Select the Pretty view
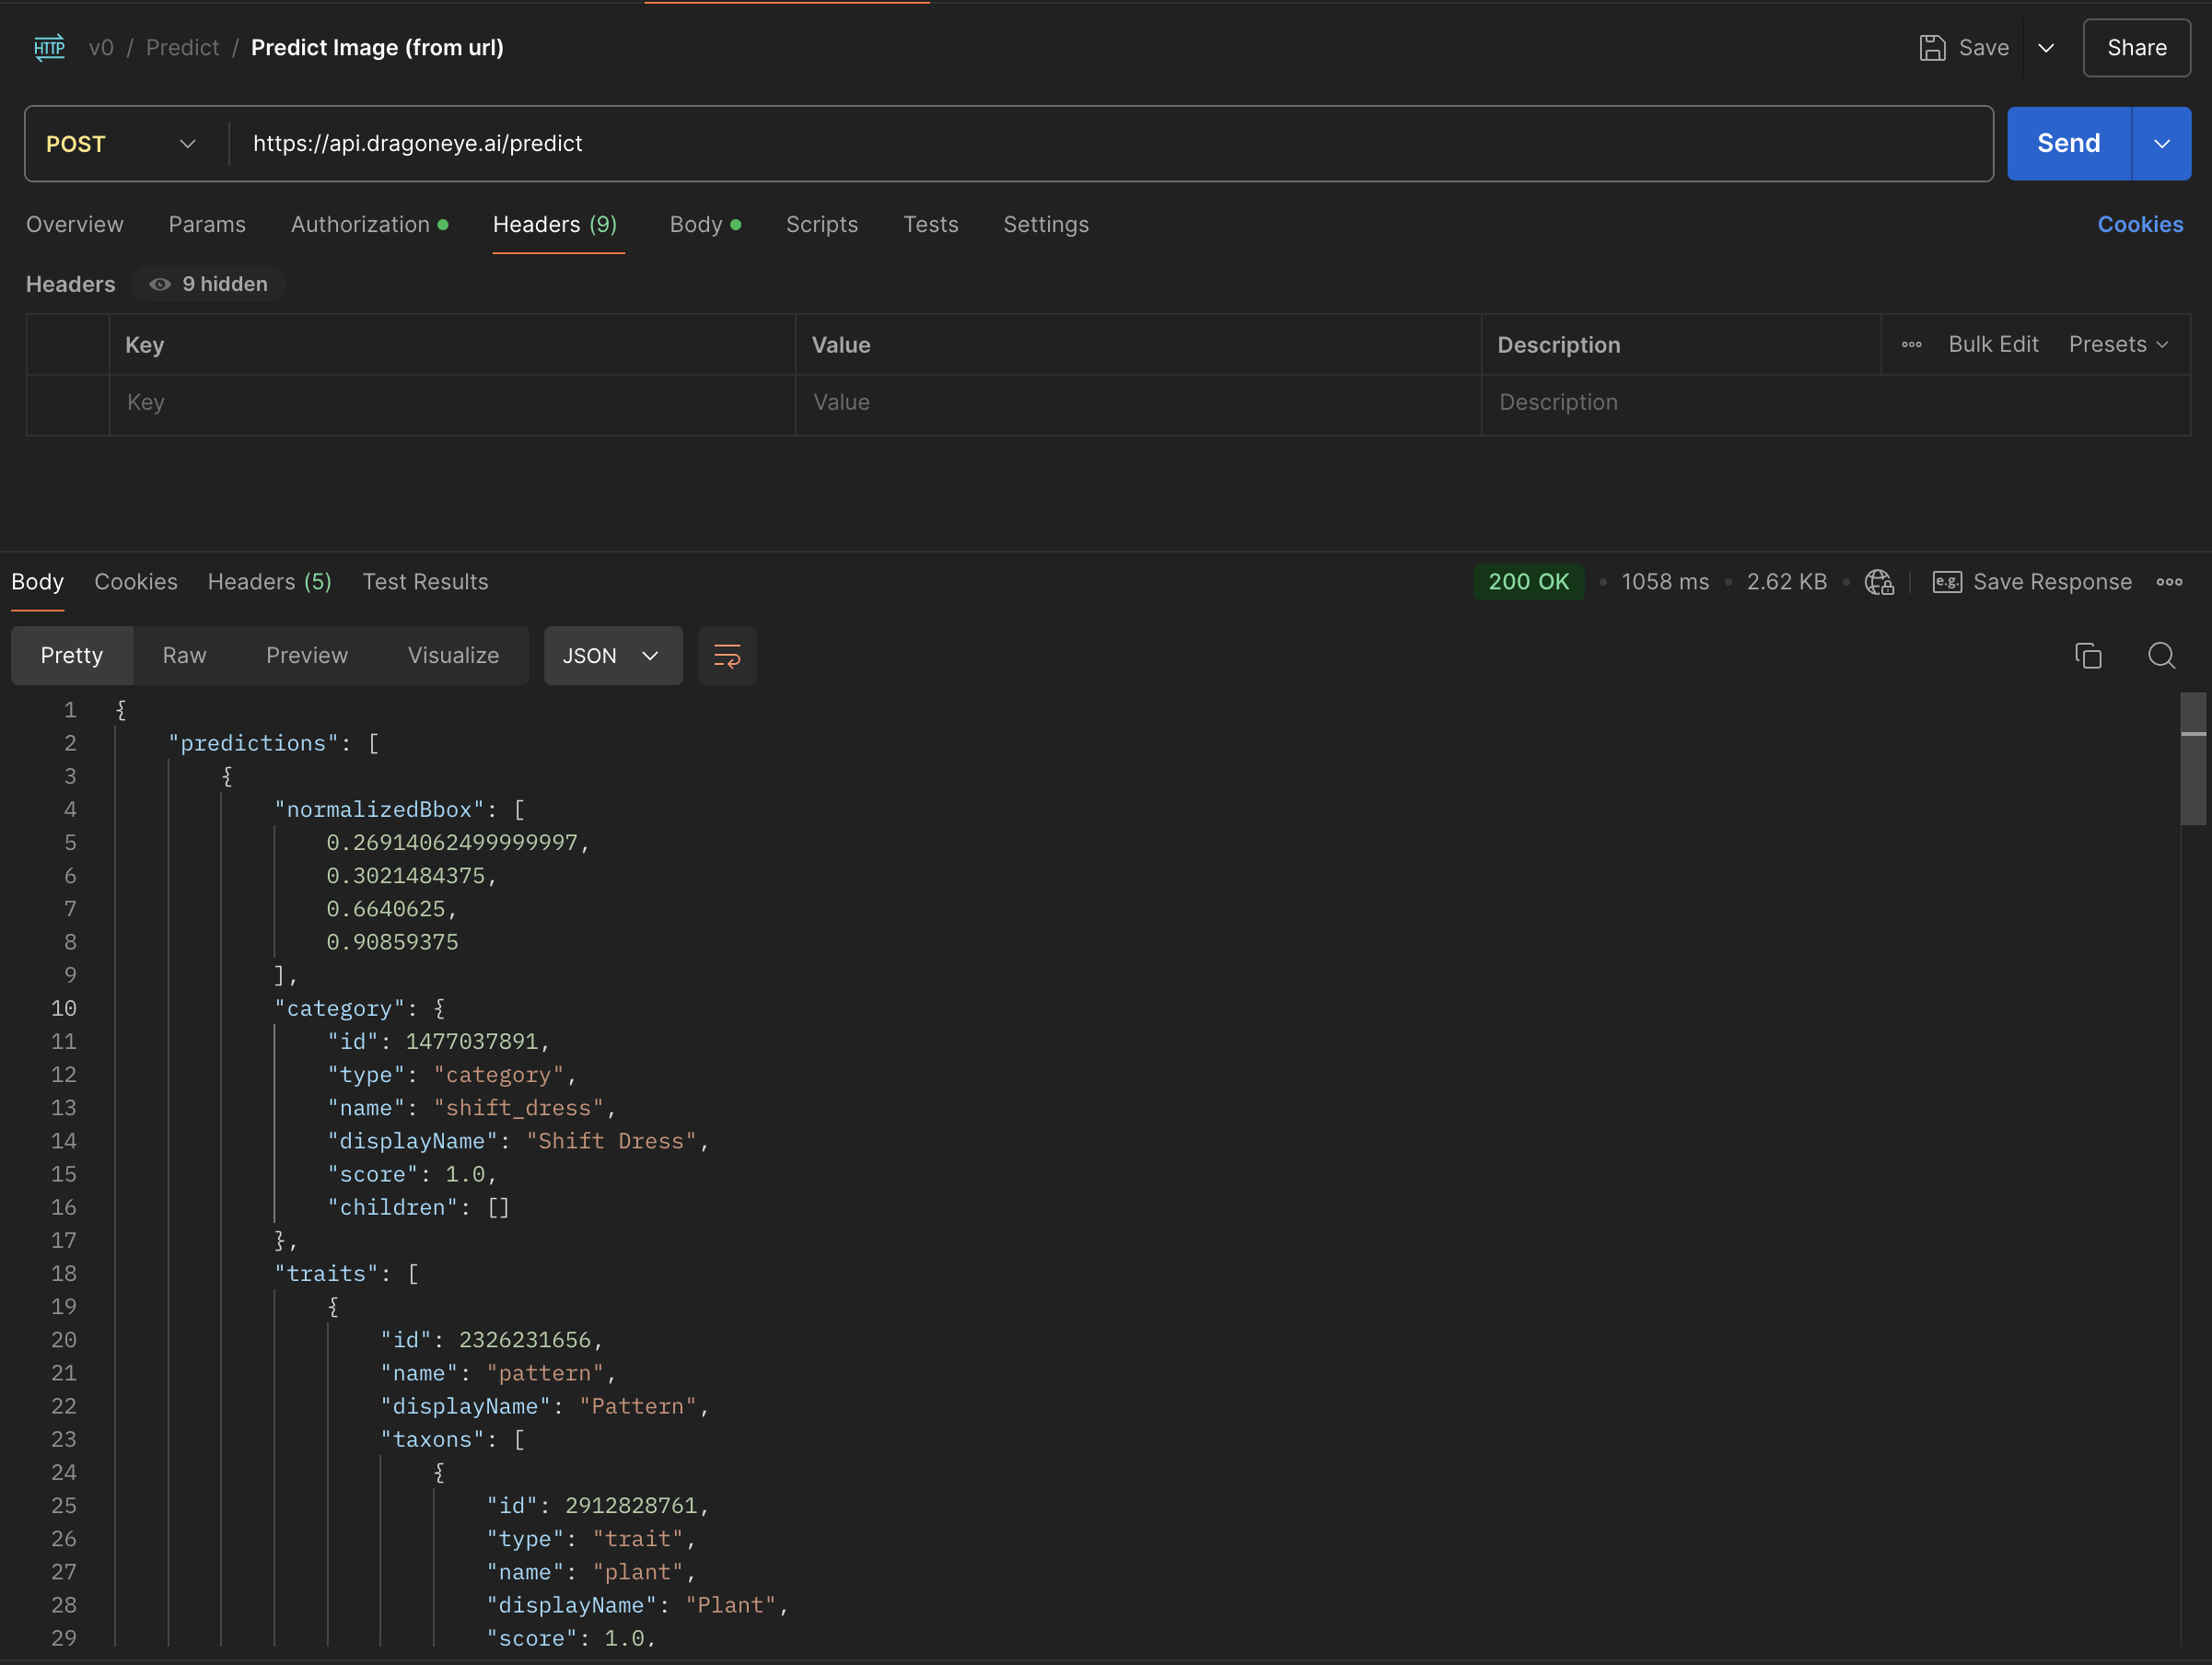Image resolution: width=2212 pixels, height=1665 pixels. [72, 656]
